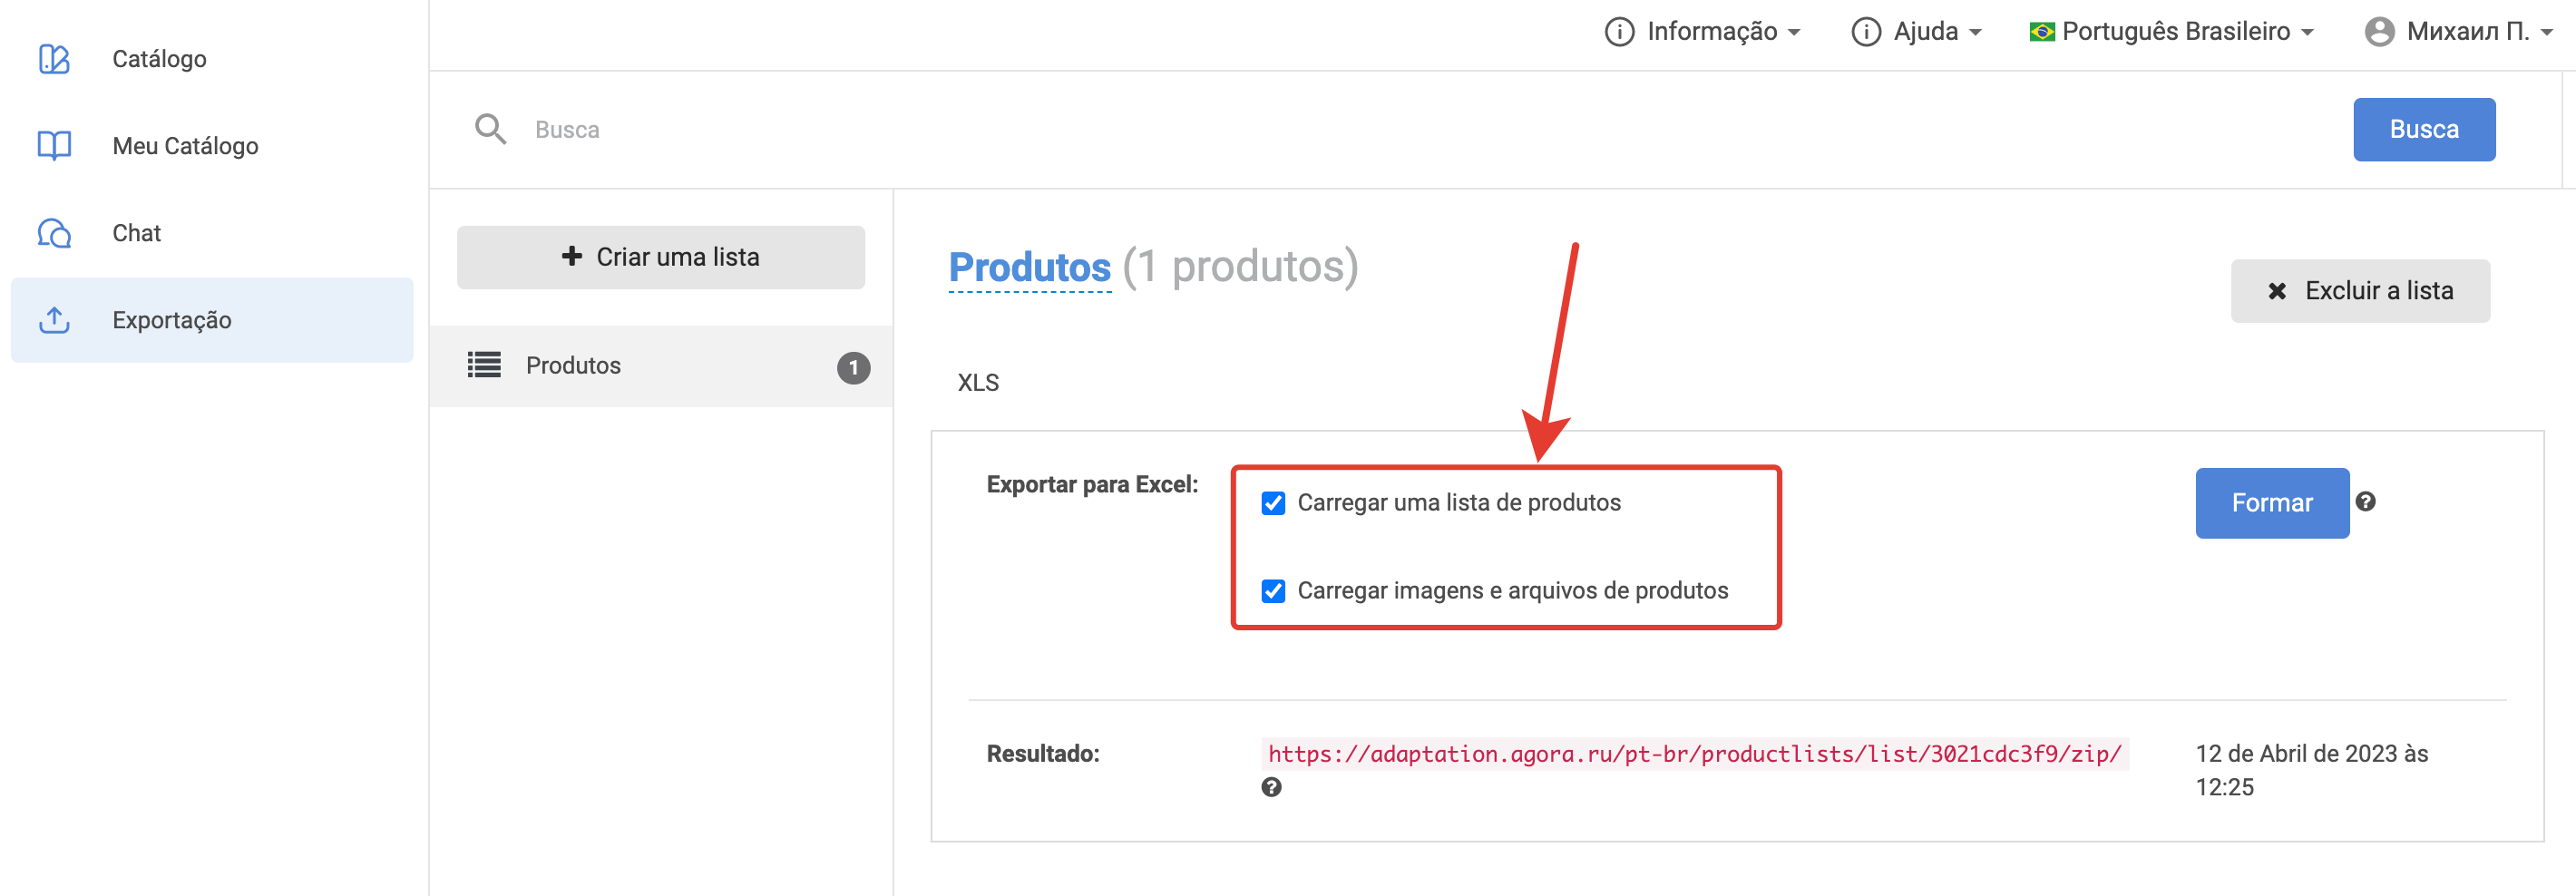This screenshot has height=896, width=2576.
Task: Expand the Informação dropdown menu
Action: (x=1703, y=32)
